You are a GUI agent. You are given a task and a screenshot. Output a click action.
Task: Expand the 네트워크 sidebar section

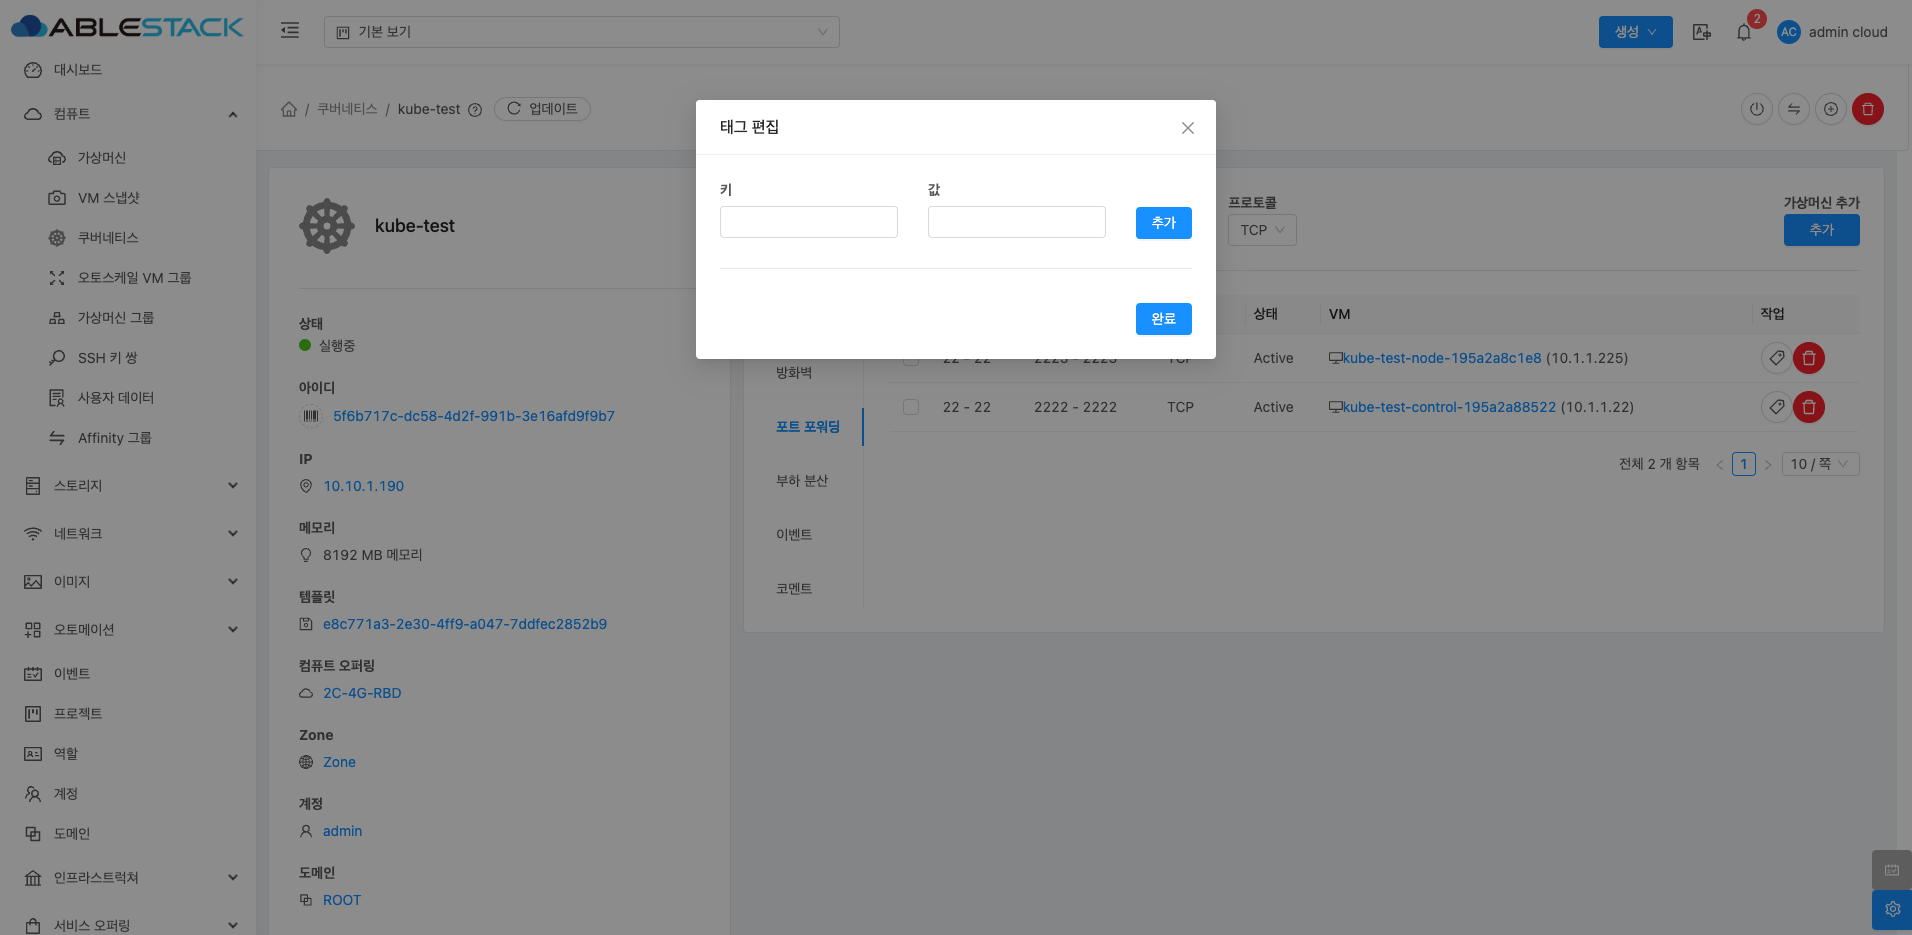[128, 534]
